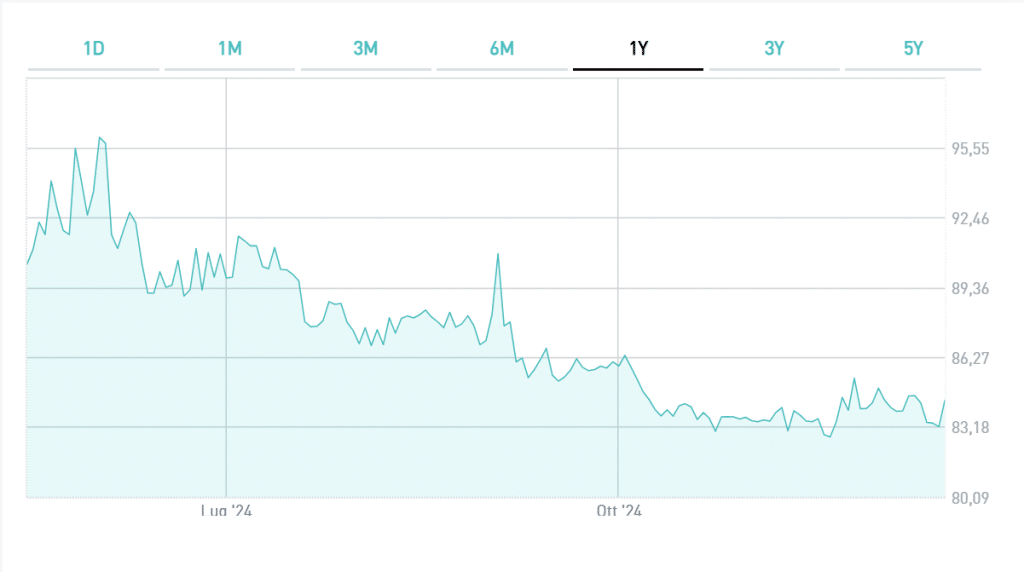Click the active 1Y tab
Viewport: 1024px width, 572px height.
coord(638,49)
